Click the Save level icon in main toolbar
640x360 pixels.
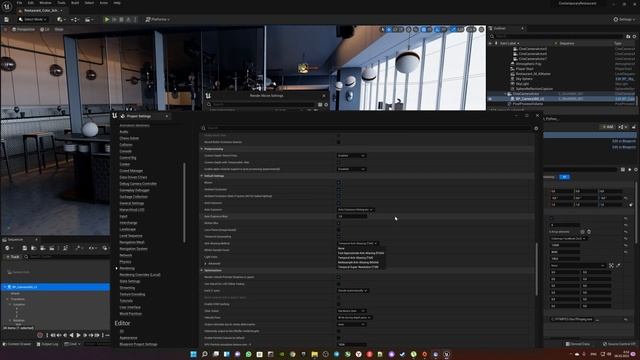click(x=7, y=19)
